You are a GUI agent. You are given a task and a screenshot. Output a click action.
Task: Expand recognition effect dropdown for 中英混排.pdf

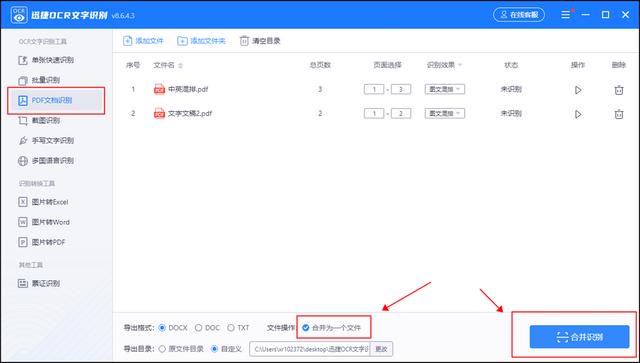[444, 89]
